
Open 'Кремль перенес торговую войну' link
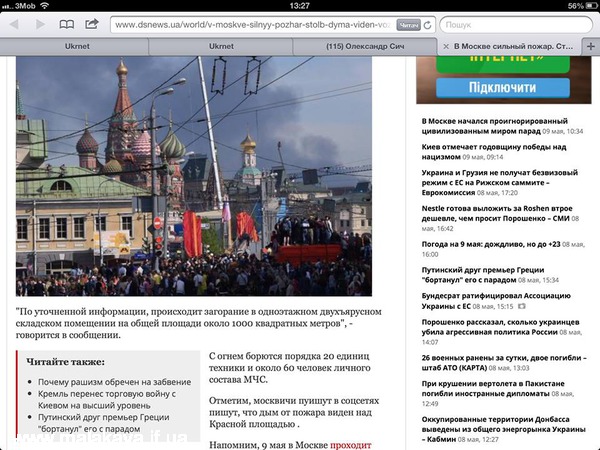coord(107,399)
